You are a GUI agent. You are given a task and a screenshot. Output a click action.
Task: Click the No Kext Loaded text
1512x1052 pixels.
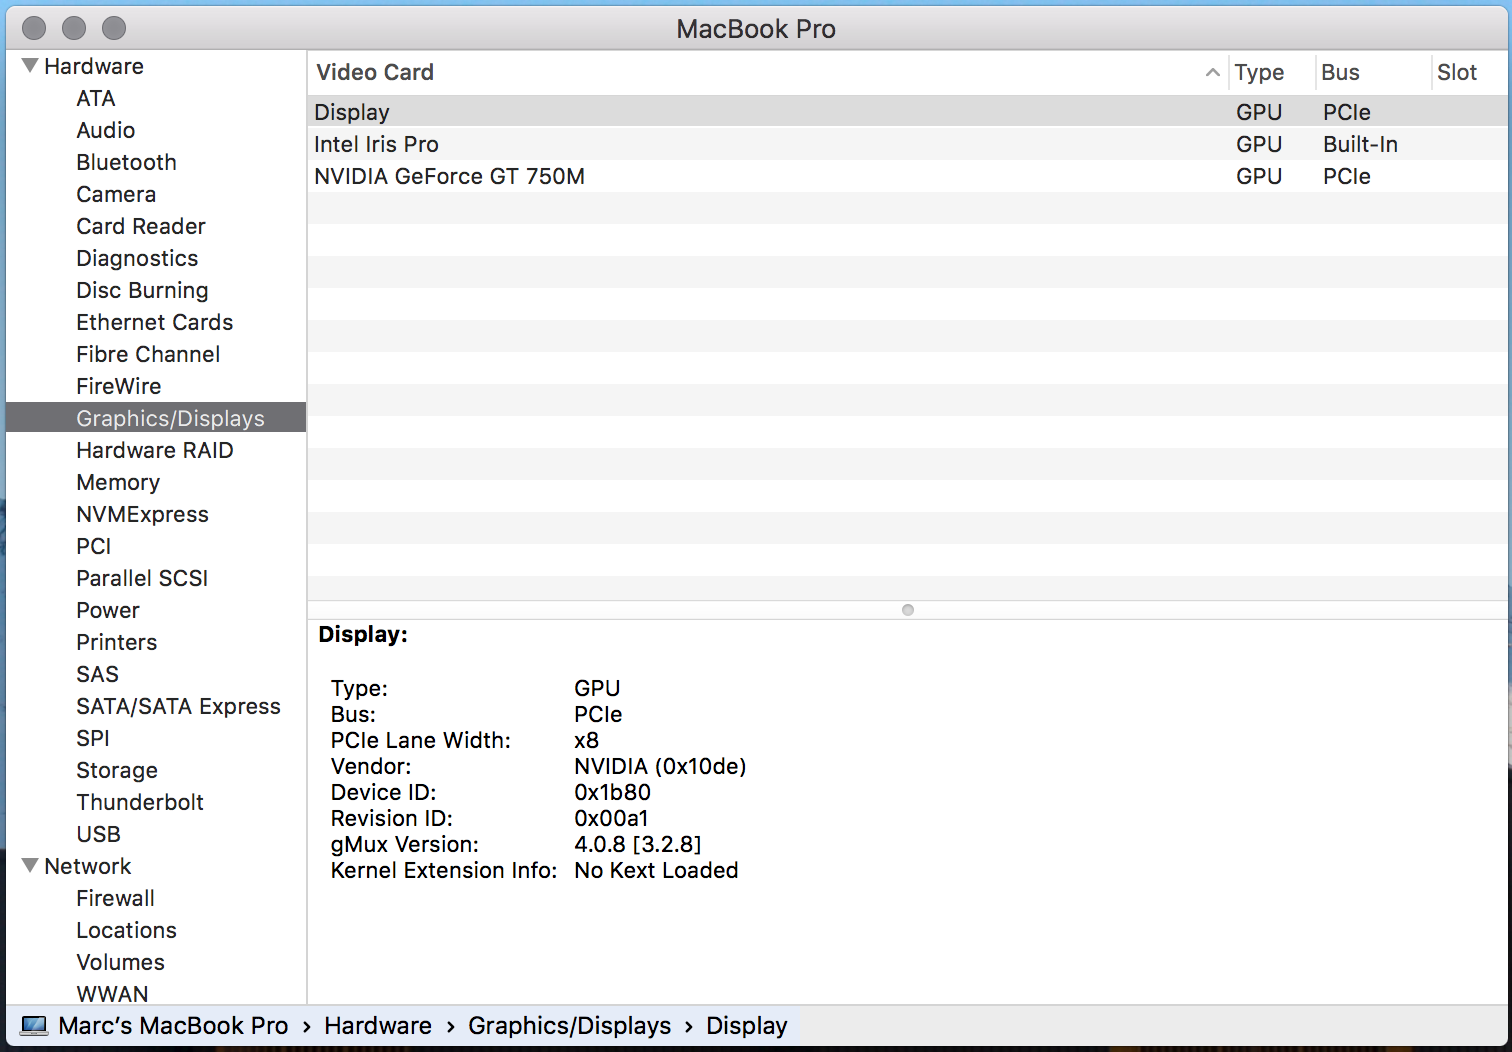point(656,870)
